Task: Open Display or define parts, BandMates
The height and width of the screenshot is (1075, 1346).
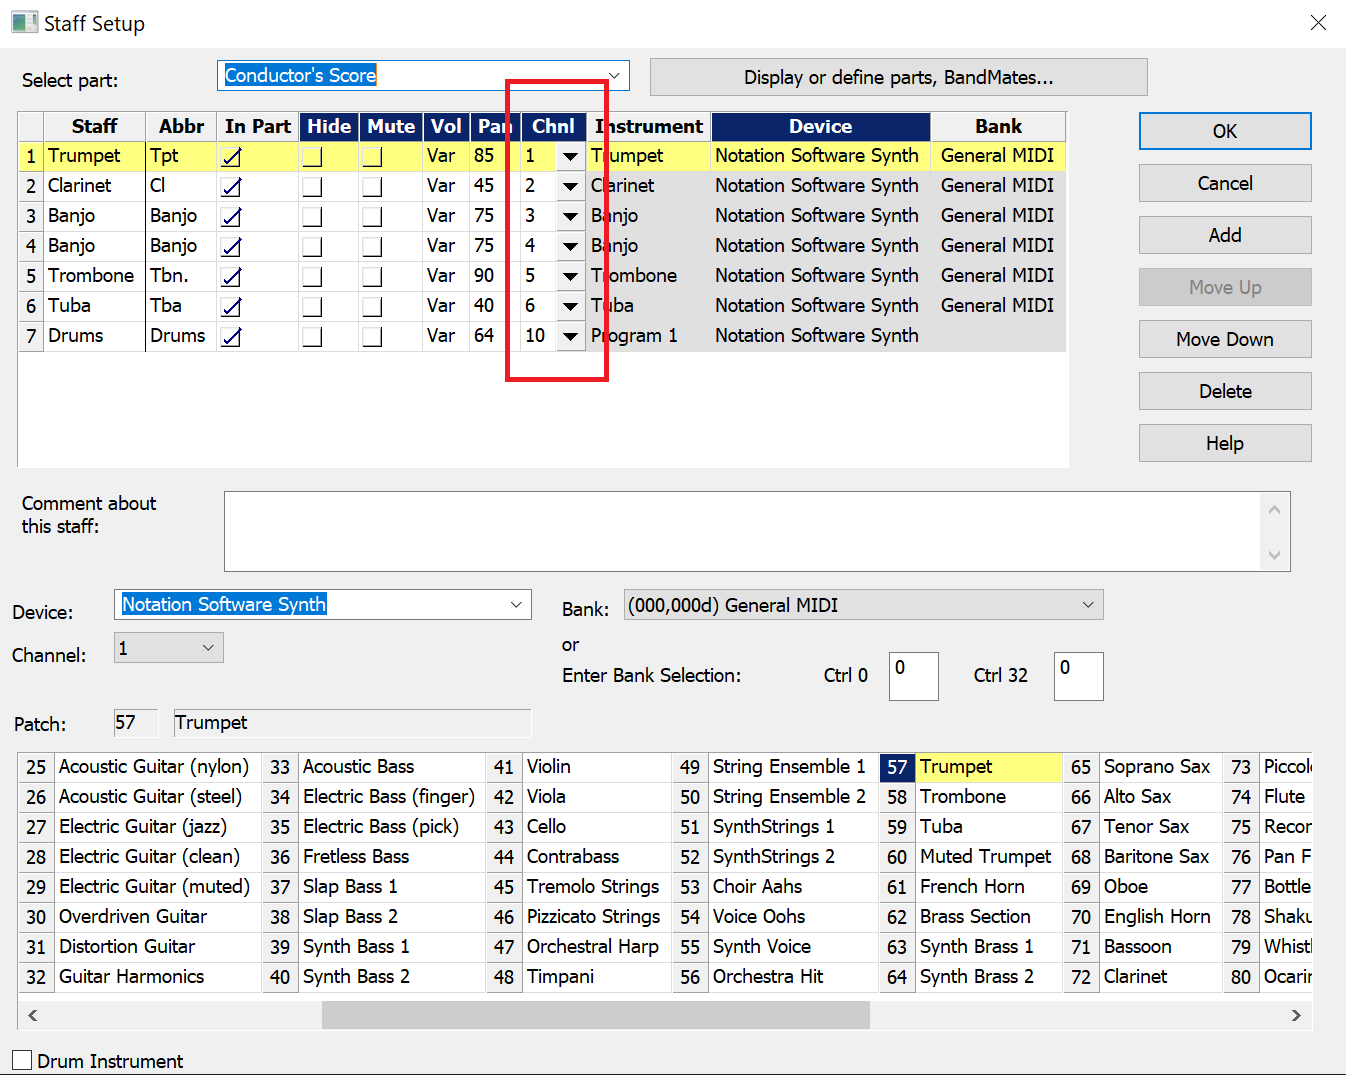Action: point(898,77)
